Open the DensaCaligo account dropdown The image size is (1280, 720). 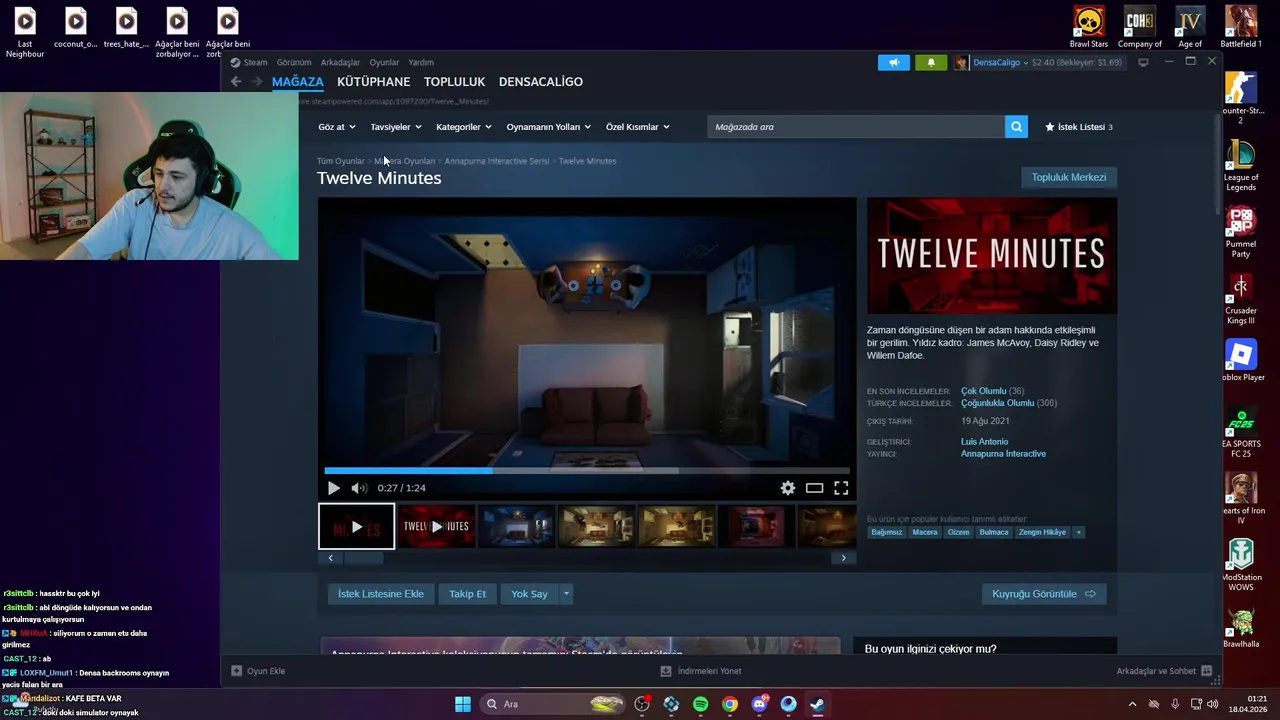(1000, 62)
